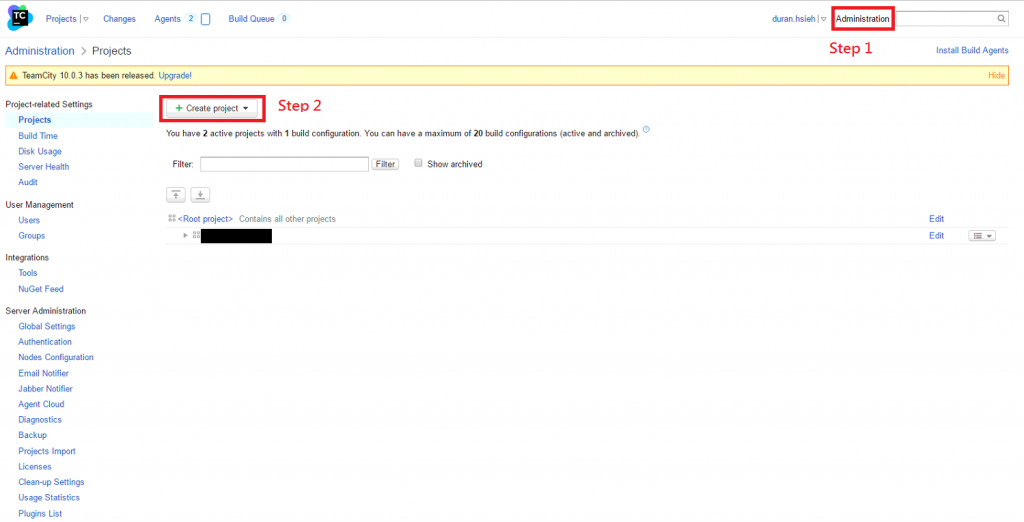
Task: Click the agents status box icon
Action: pyautogui.click(x=205, y=20)
